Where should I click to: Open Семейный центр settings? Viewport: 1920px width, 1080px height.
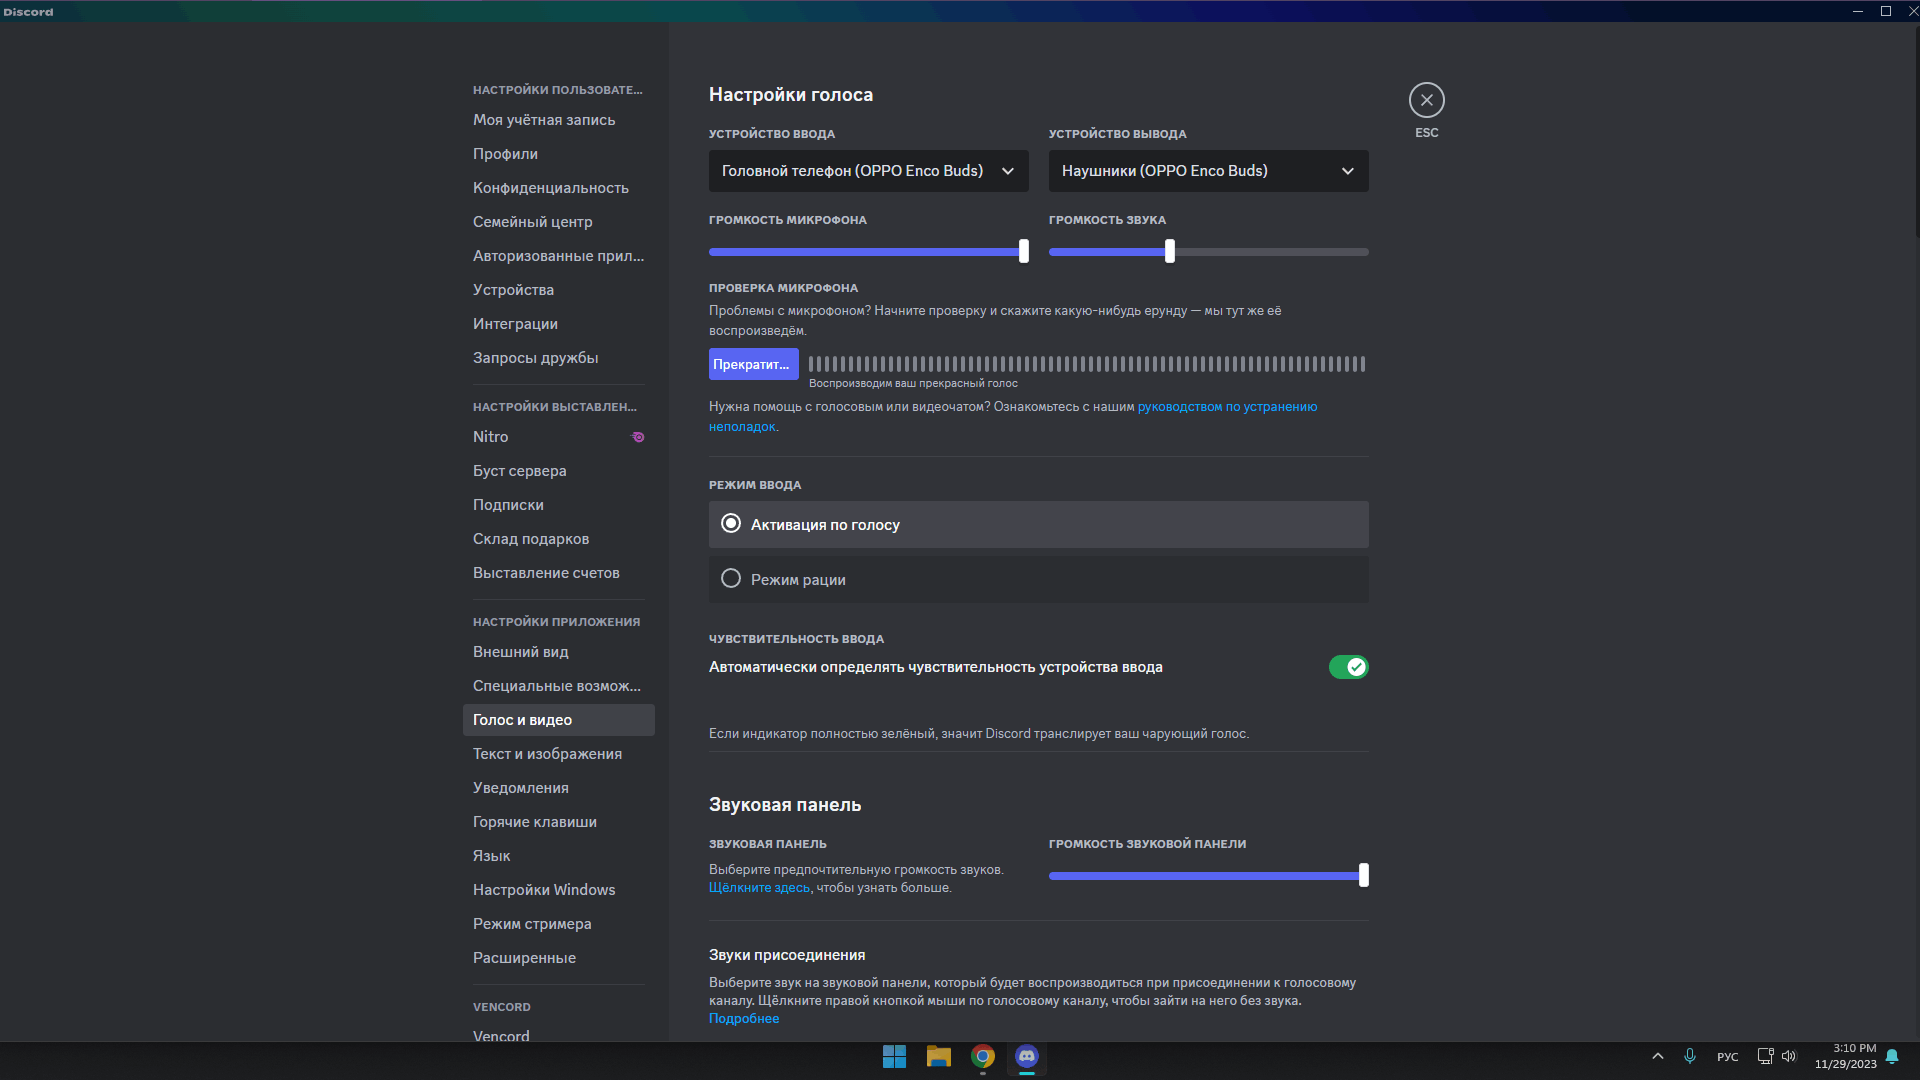click(558, 222)
